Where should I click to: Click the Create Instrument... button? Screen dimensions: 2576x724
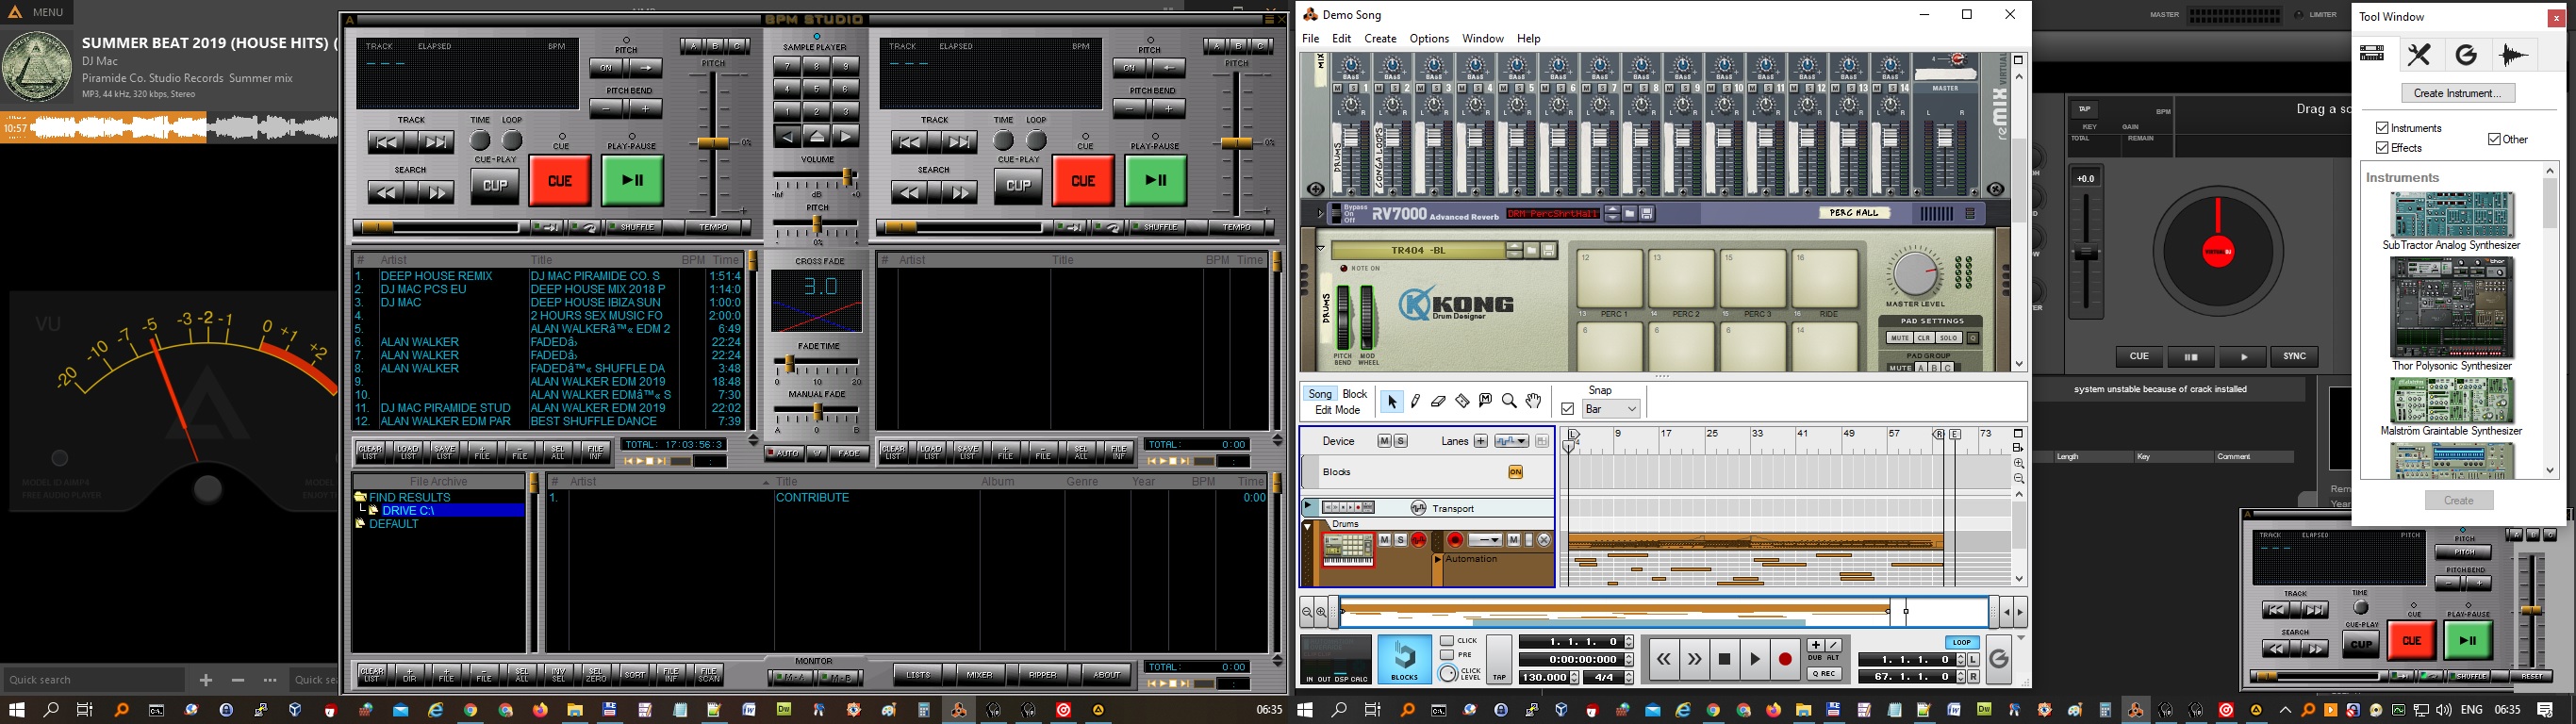click(x=2458, y=93)
